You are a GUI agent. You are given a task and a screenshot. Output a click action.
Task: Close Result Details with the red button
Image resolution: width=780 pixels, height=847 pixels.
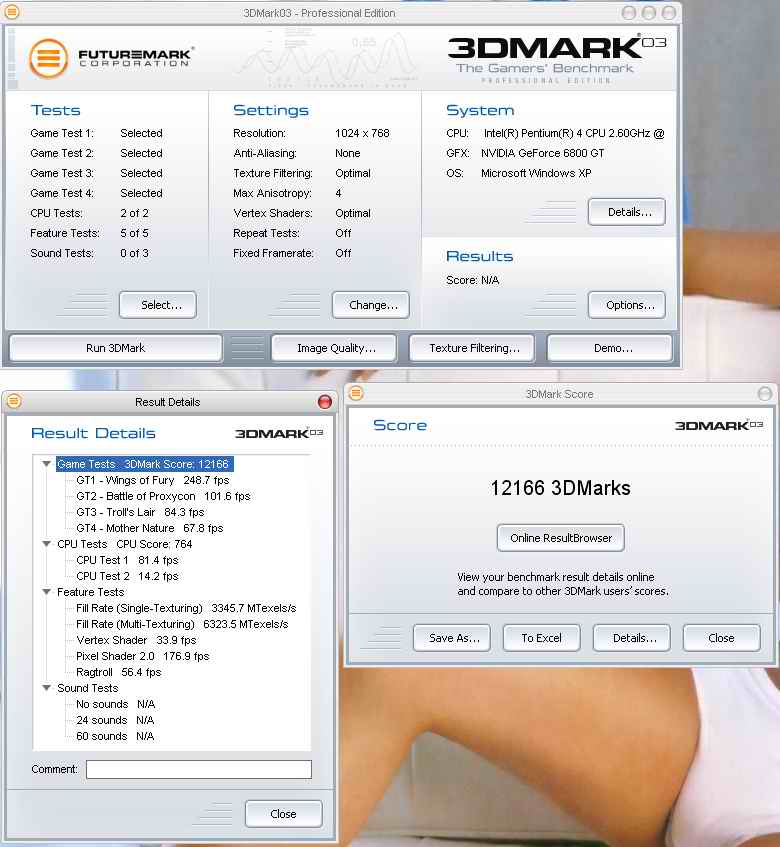point(325,402)
